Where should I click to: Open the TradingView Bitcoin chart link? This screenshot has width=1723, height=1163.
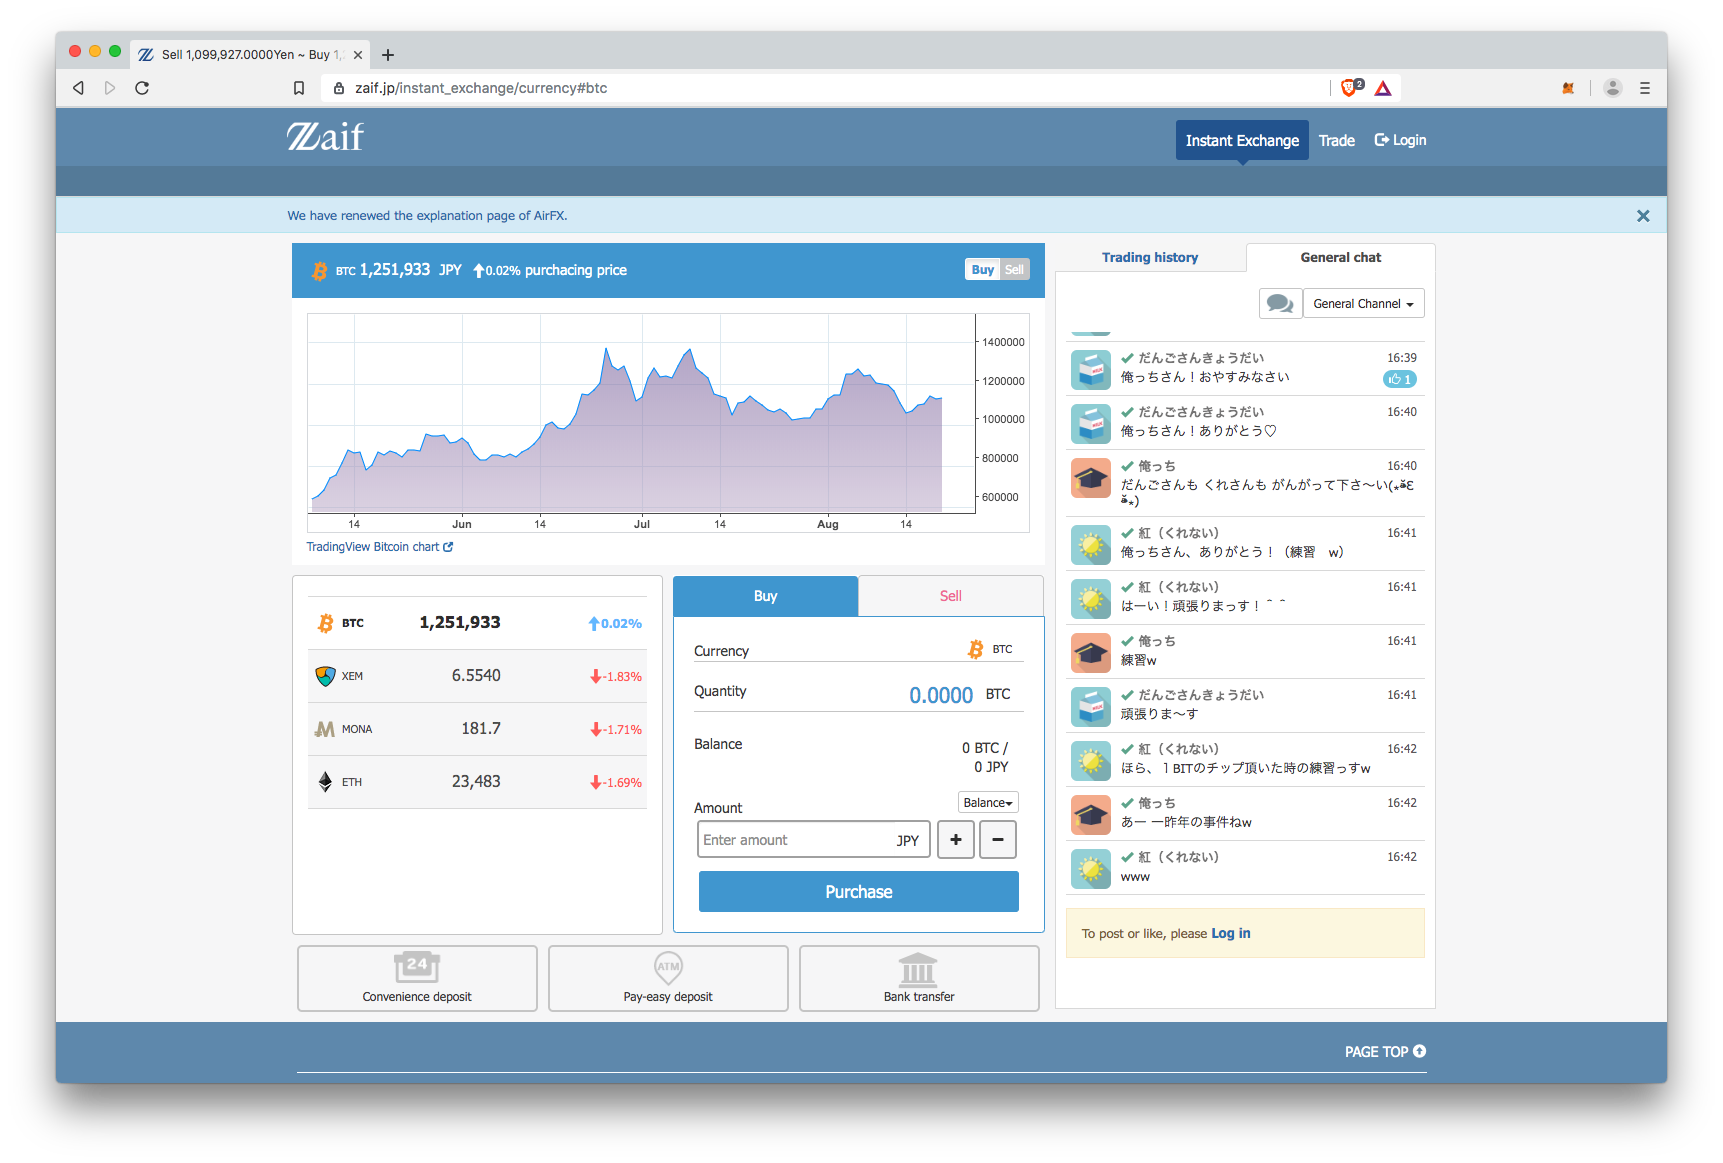point(379,547)
